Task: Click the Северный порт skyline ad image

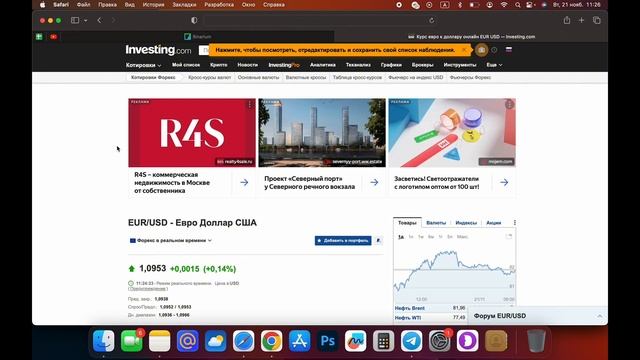Action: click(x=322, y=133)
